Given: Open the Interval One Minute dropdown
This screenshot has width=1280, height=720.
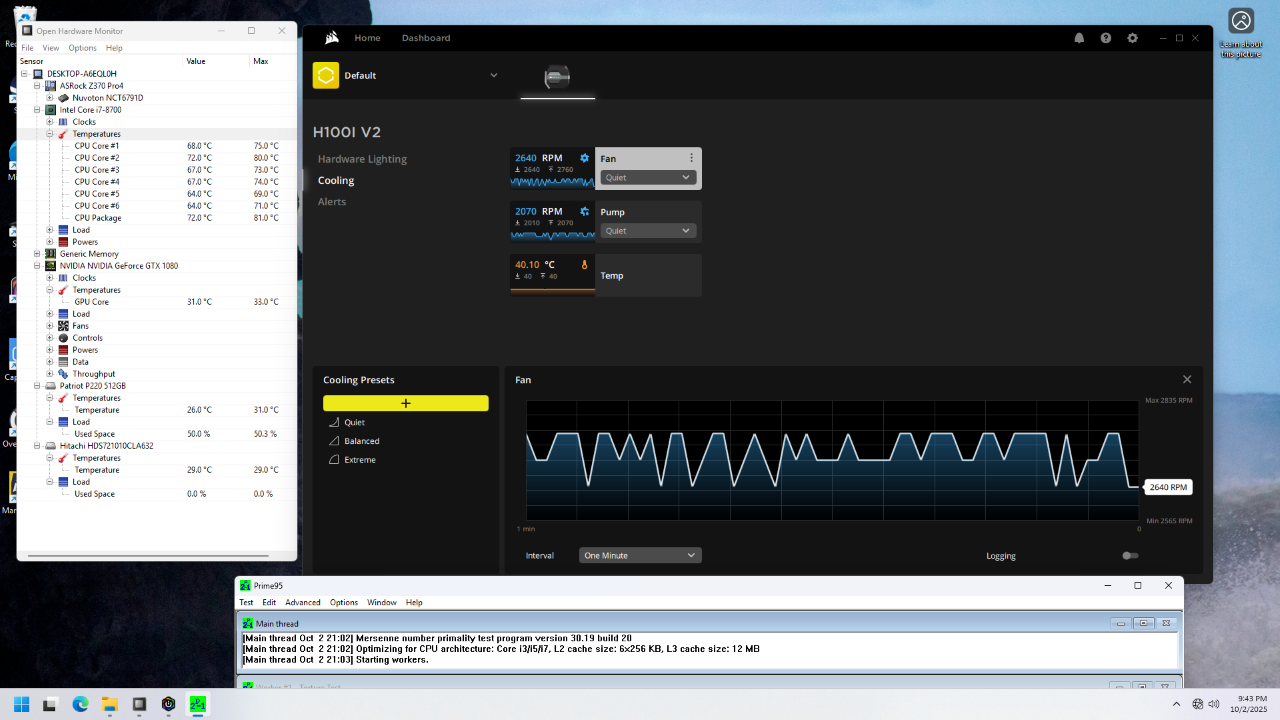Looking at the screenshot, I should point(640,555).
